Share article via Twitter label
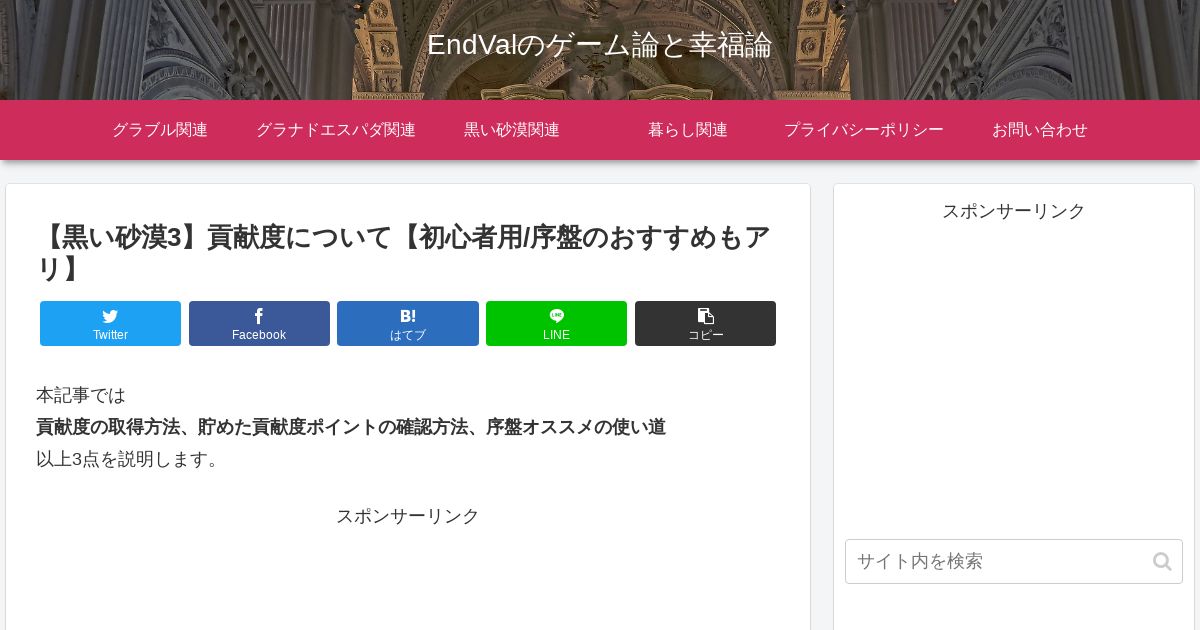The width and height of the screenshot is (1200, 630). 110,335
